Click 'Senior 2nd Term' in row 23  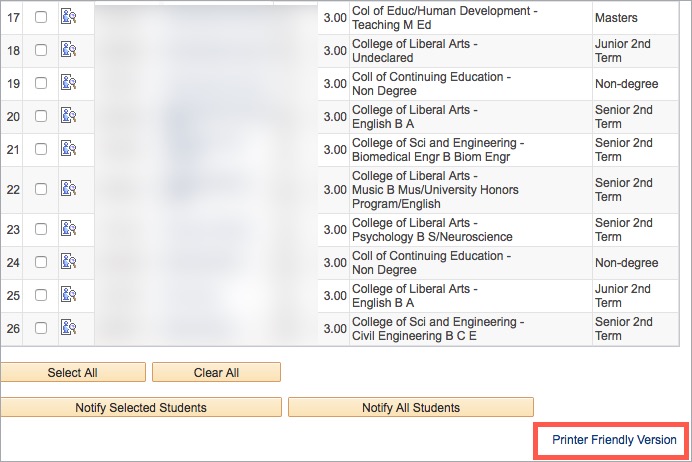(x=624, y=229)
